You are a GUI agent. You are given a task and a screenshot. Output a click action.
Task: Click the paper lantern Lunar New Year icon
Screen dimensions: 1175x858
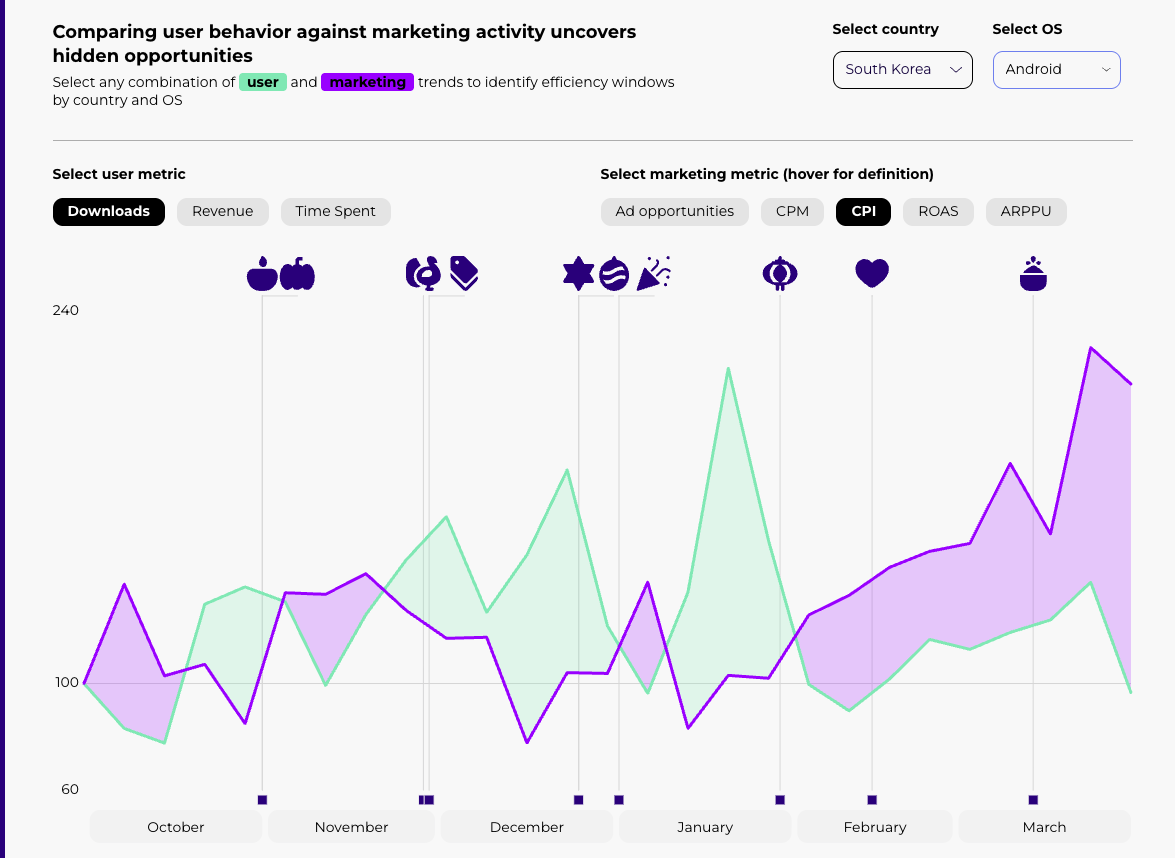point(779,273)
